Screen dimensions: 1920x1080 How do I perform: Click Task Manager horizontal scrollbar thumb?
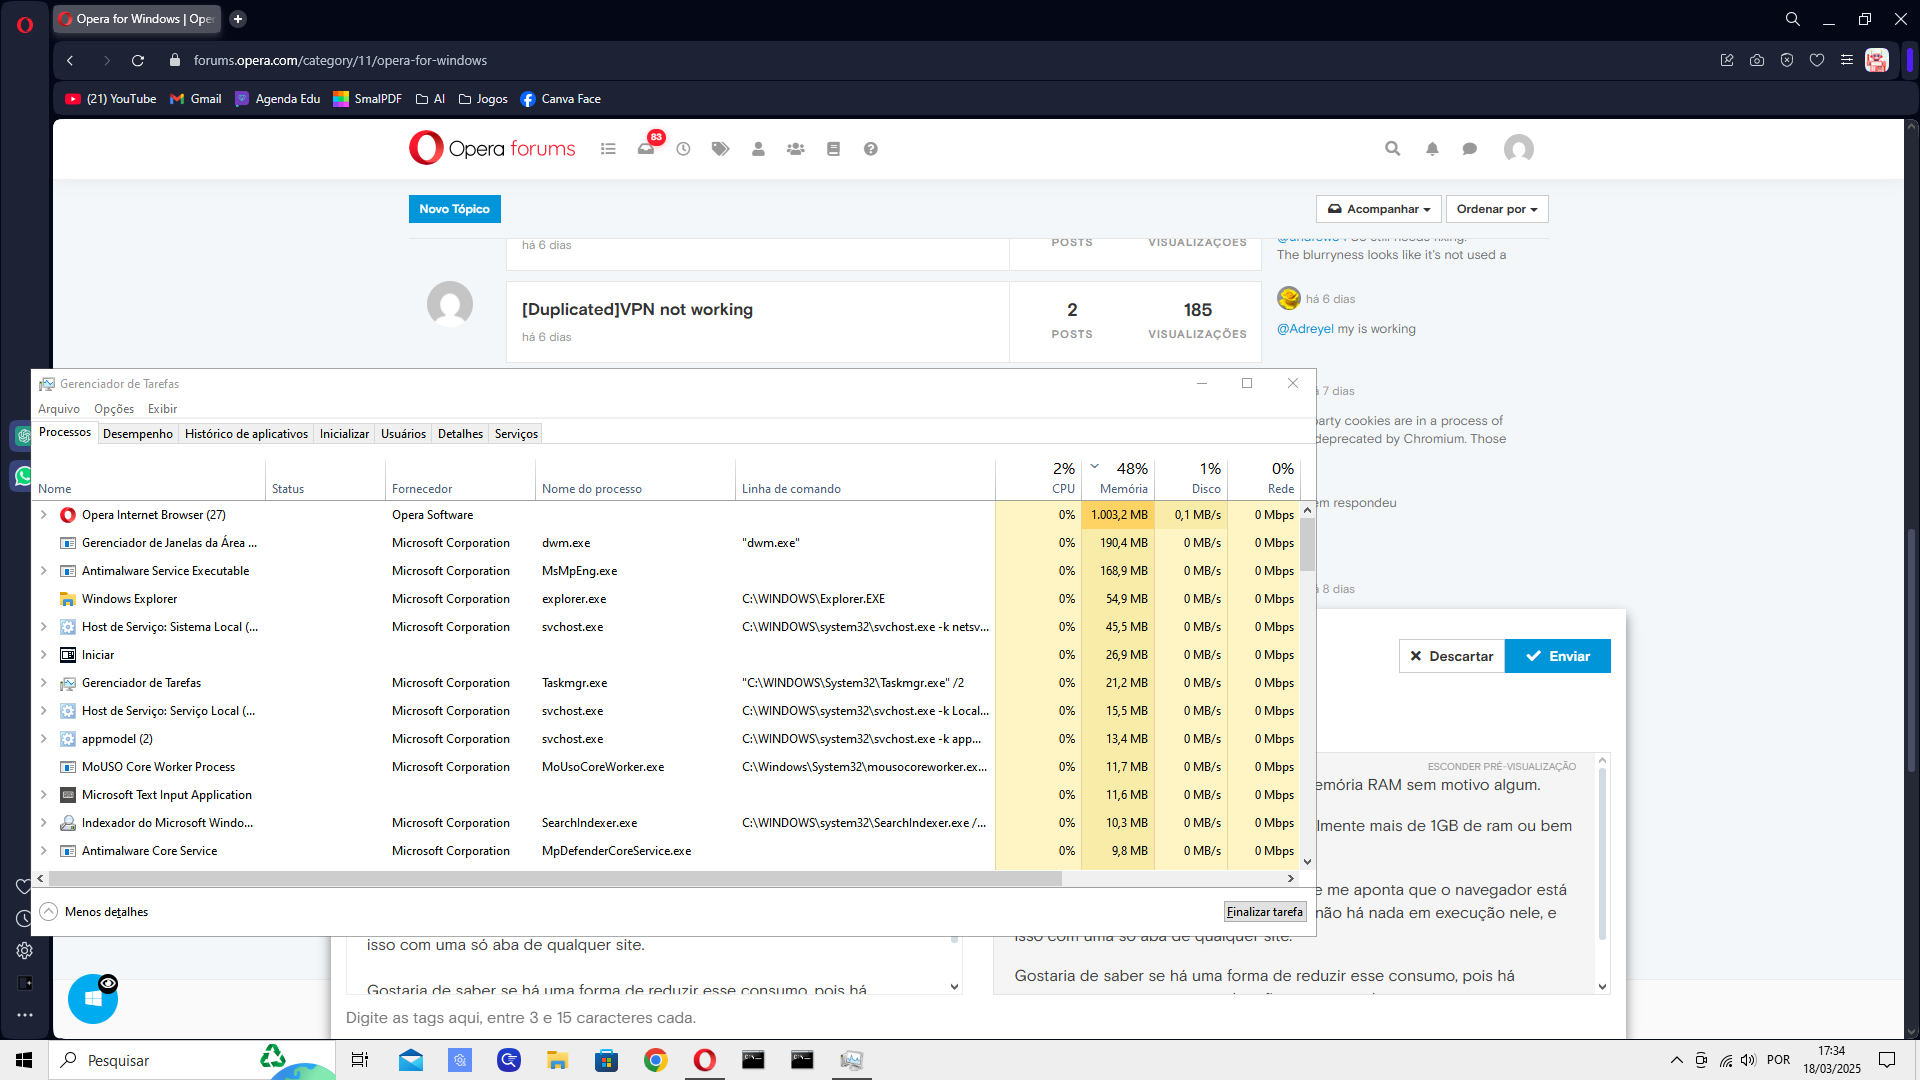coord(555,879)
